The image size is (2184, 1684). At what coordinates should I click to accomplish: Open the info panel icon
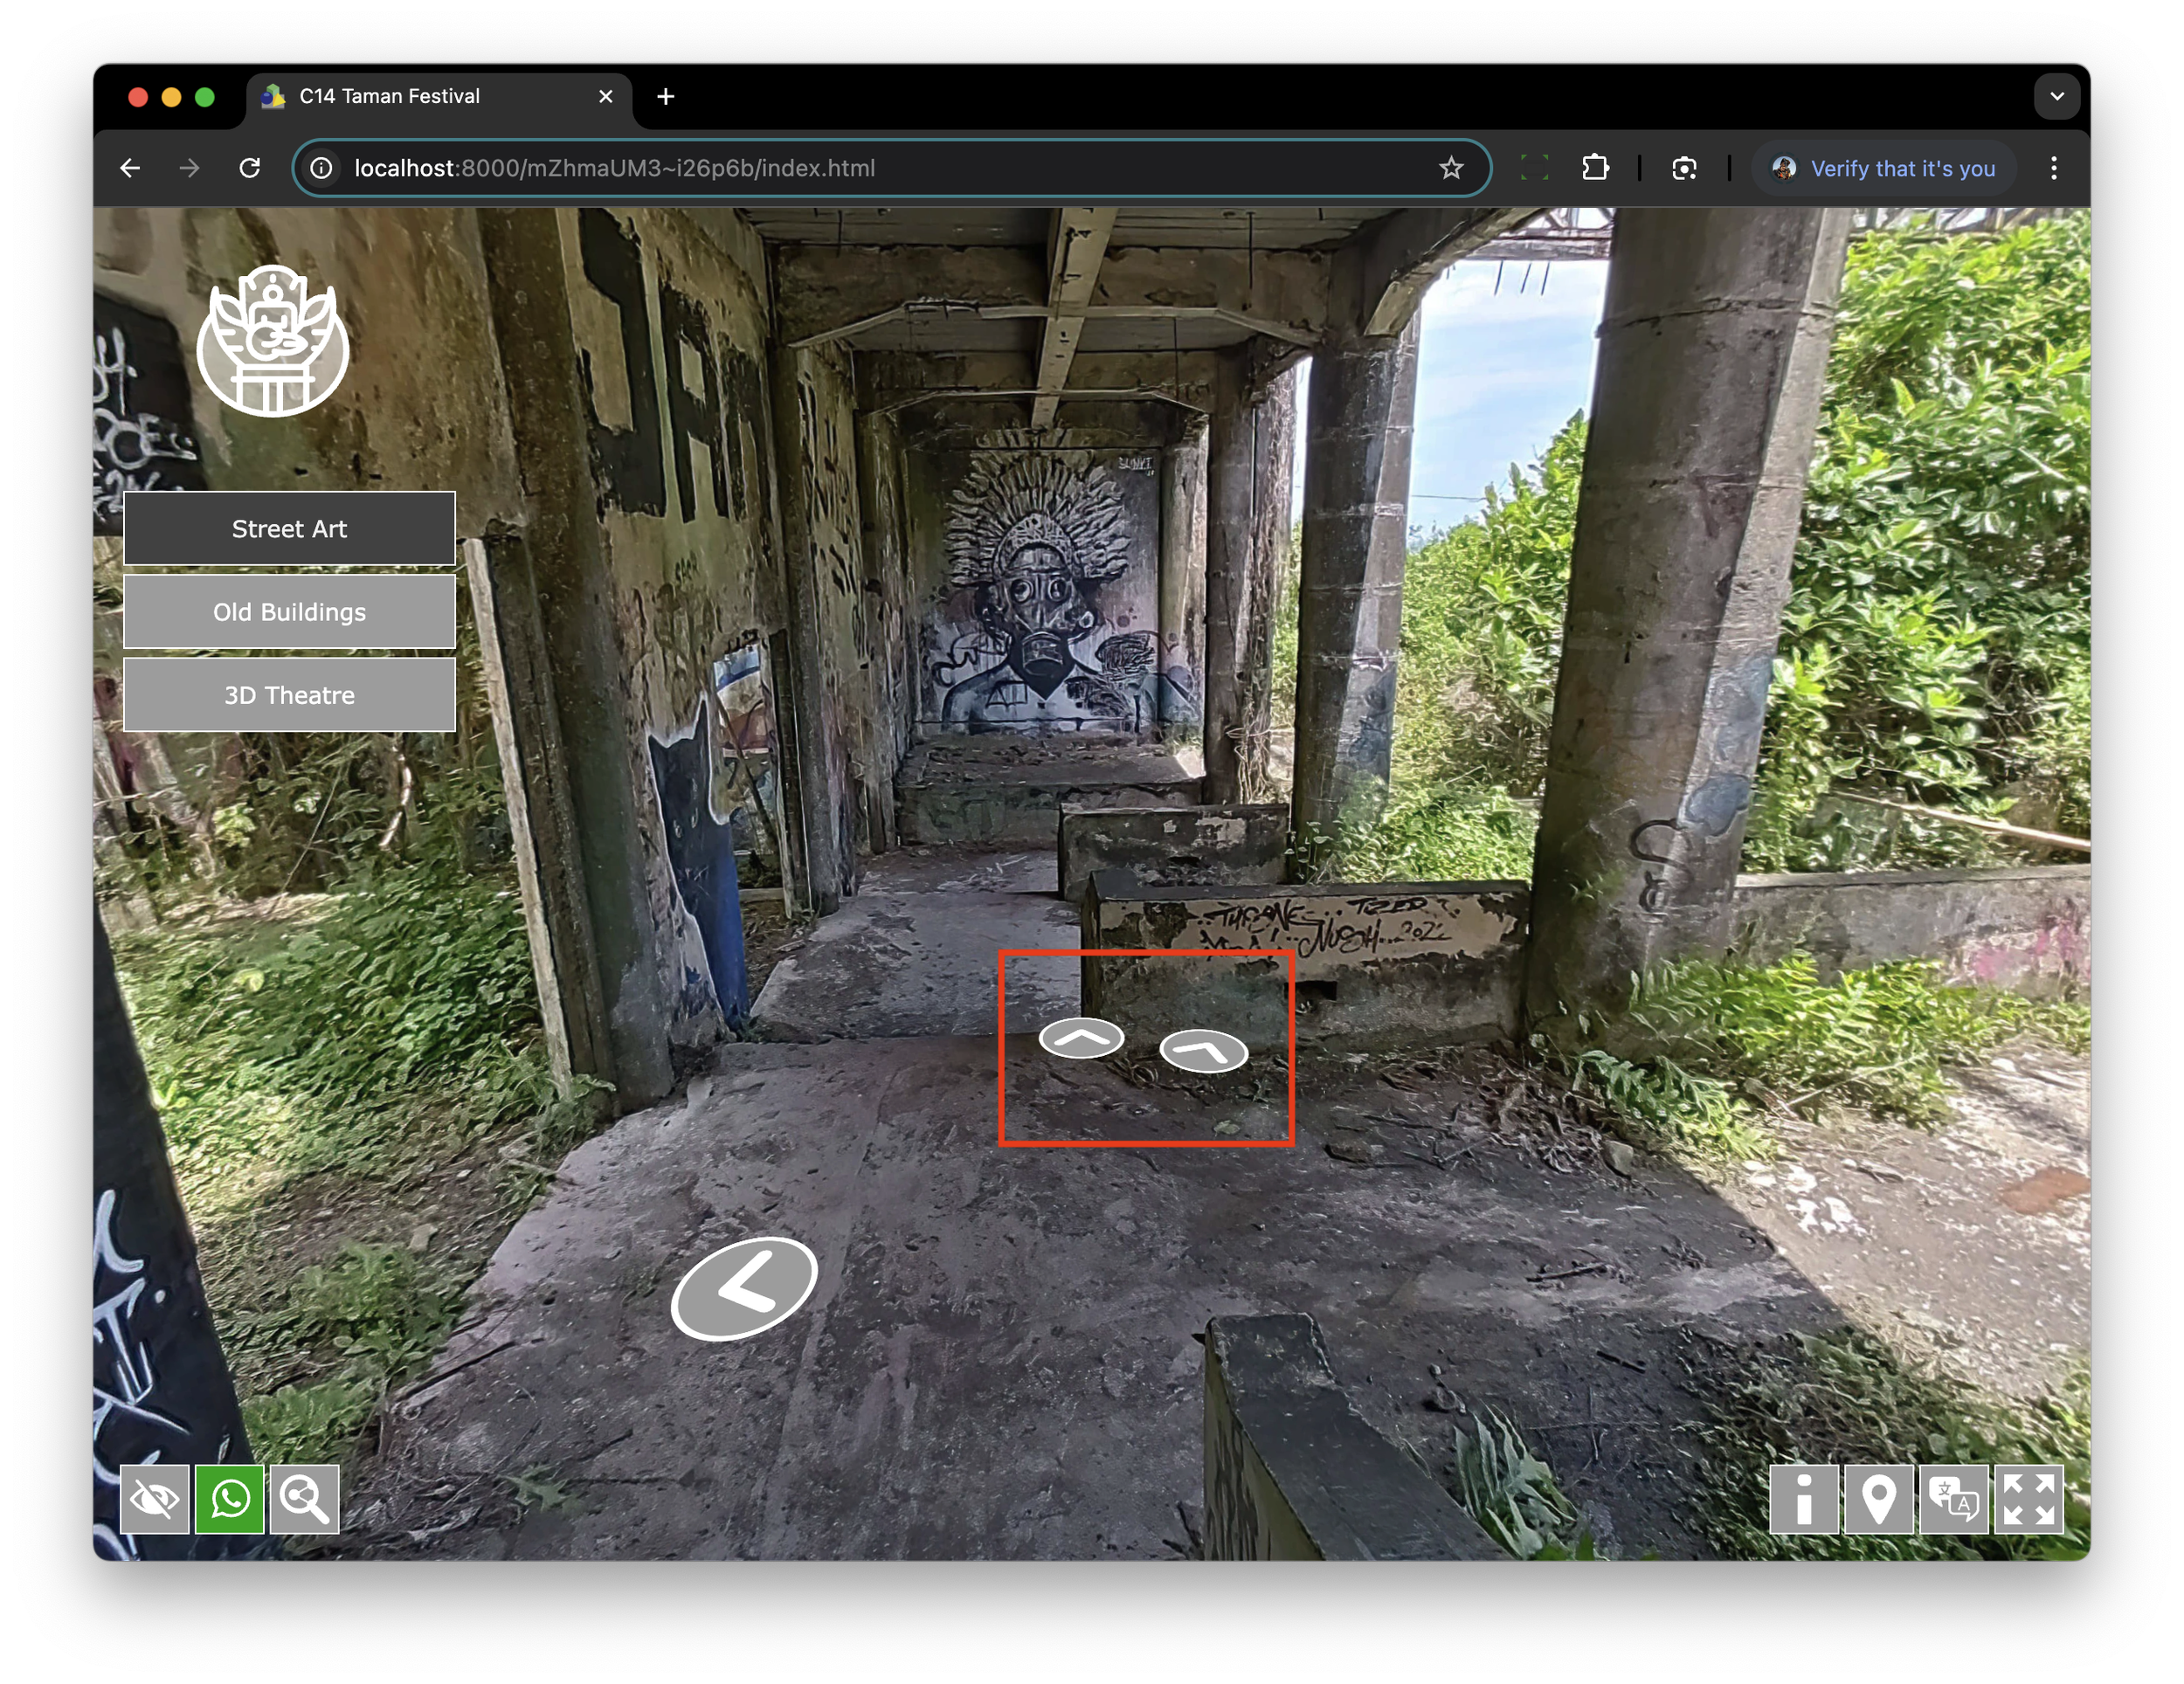point(1803,1499)
